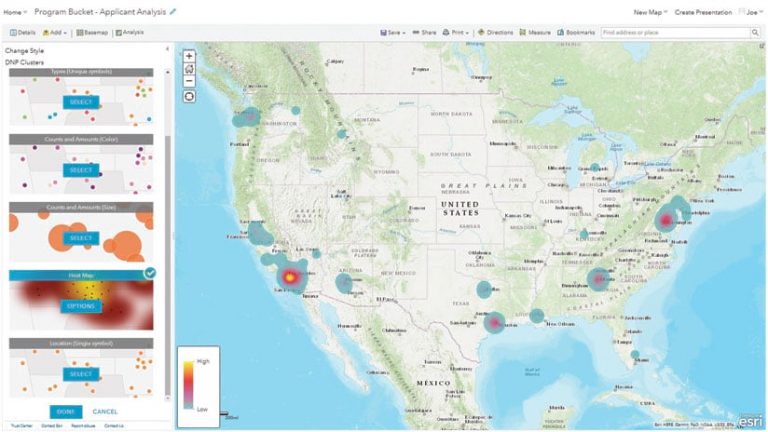Focus the Find address or place field
768x432 pixels.
(675, 32)
